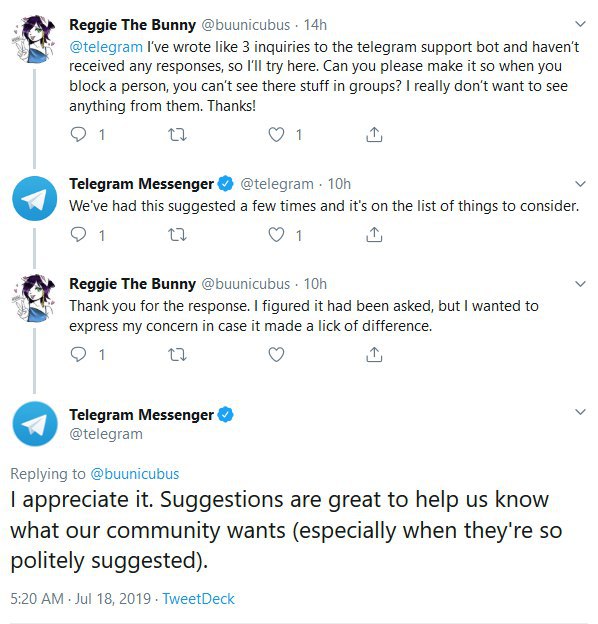Expand chevron menu on Telegram's 10h reply
Screen dimensions: 598x624
pos(580,183)
